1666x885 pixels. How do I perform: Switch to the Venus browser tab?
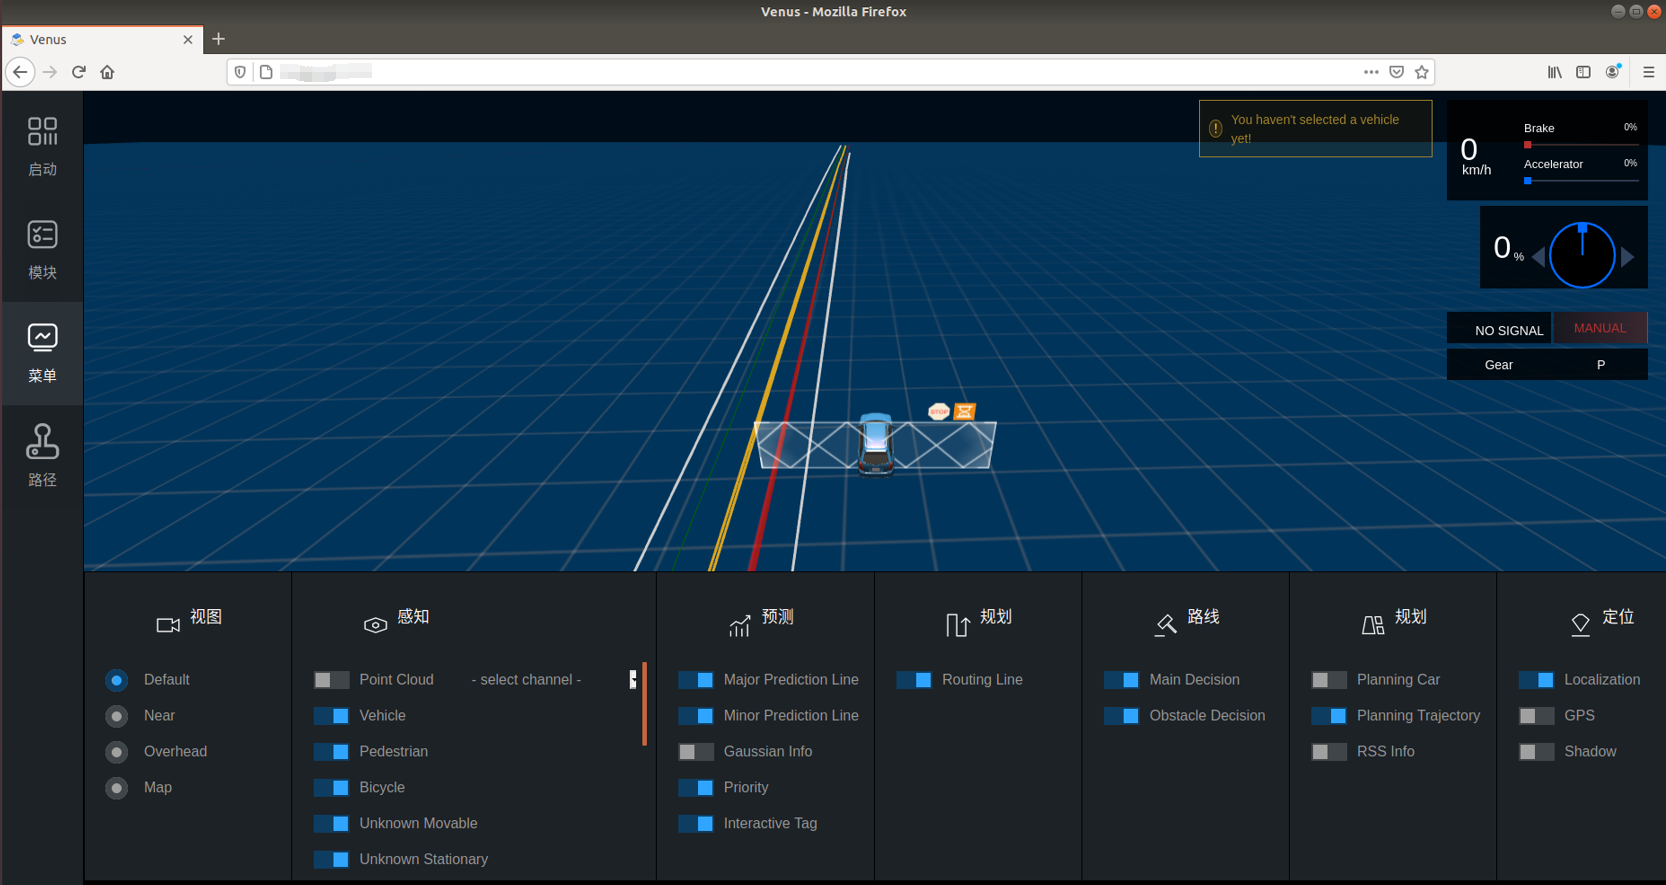click(x=100, y=40)
